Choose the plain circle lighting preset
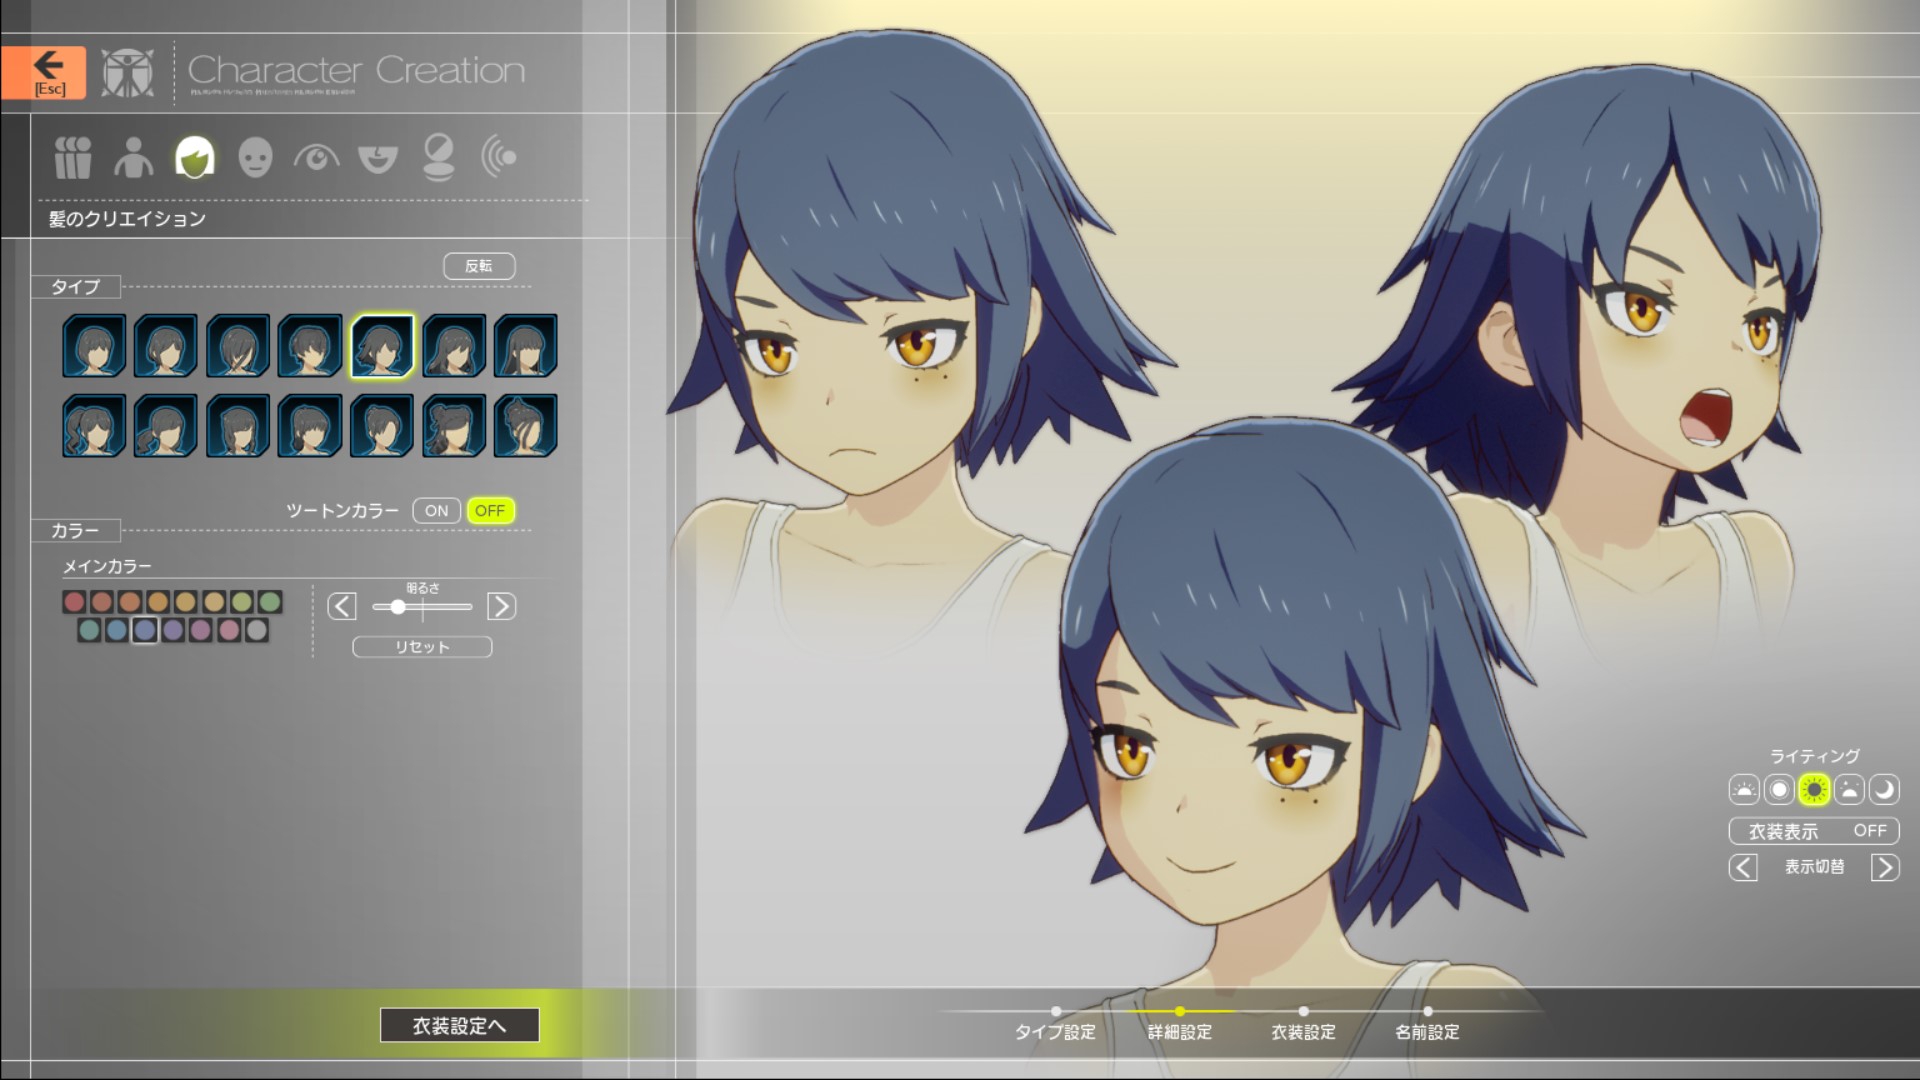 (1779, 790)
